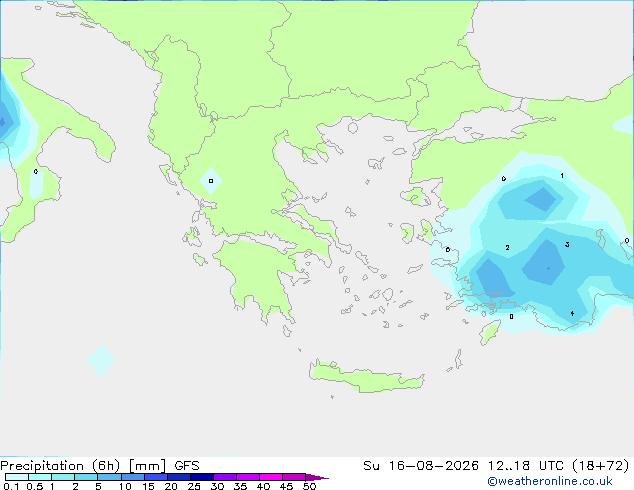
Task: Pick the 10–15 mm legend color swatch
Action: pyautogui.click(x=133, y=477)
